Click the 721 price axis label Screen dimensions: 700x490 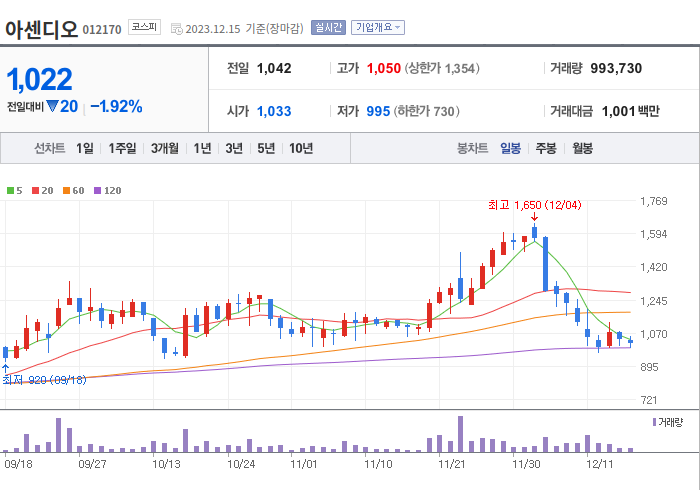[x=649, y=400]
